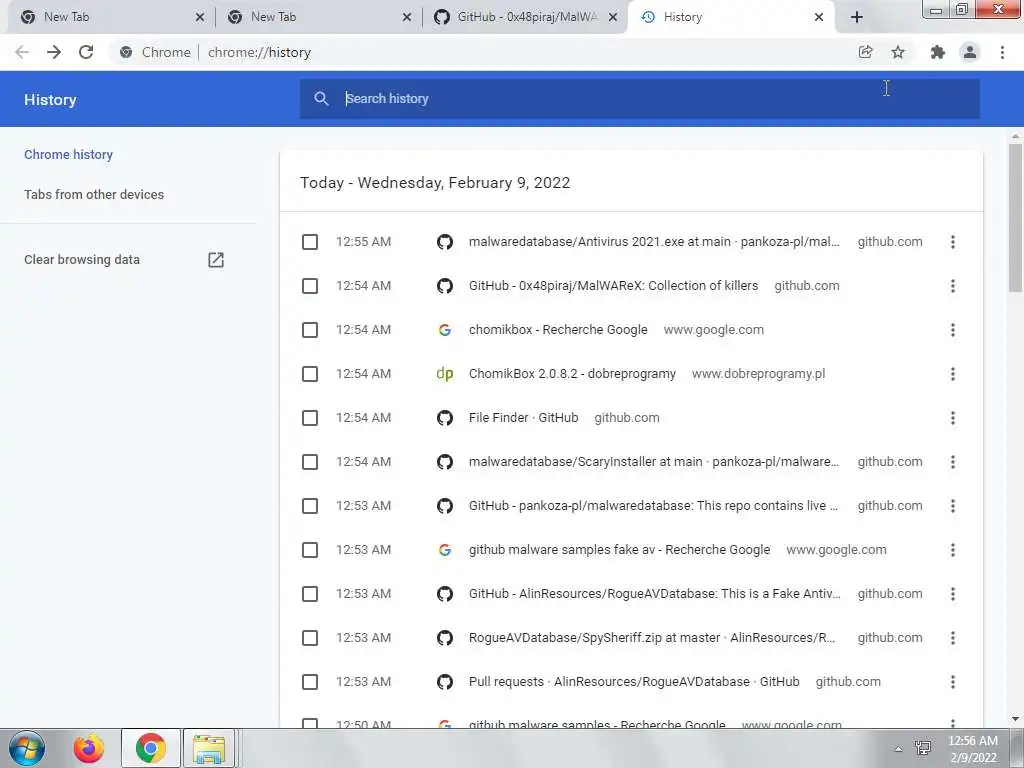Click the Clear browsing data external-link icon
The image size is (1024, 768).
pos(216,260)
